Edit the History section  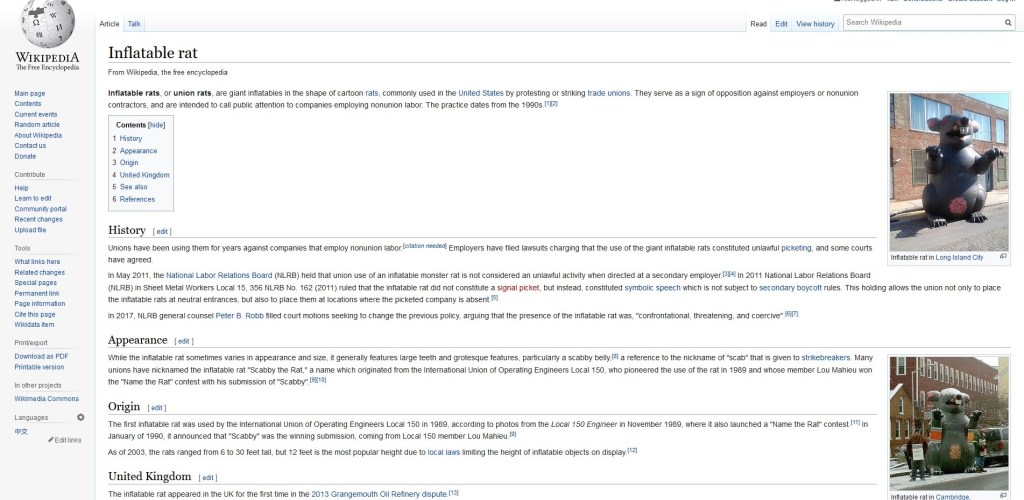[162, 231]
